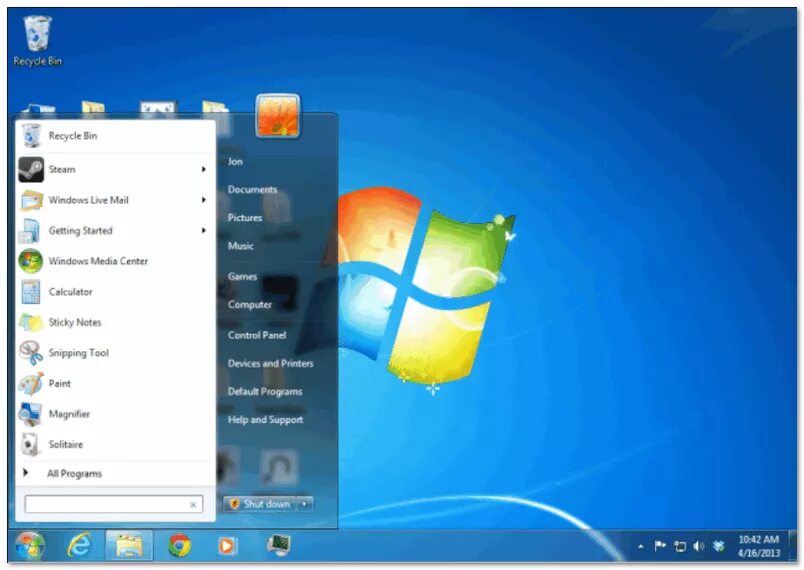Click the Snipping Tool label text
804x570 pixels.
pos(78,353)
